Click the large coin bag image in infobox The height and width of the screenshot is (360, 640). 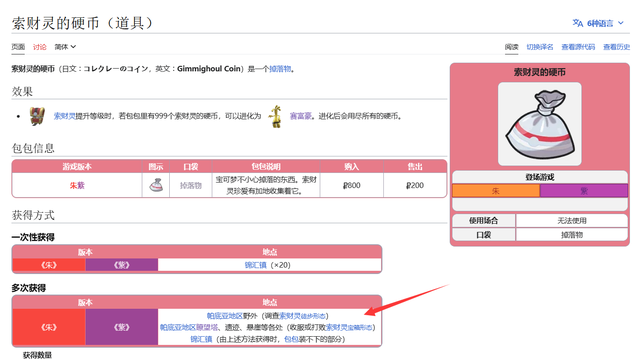(540, 124)
